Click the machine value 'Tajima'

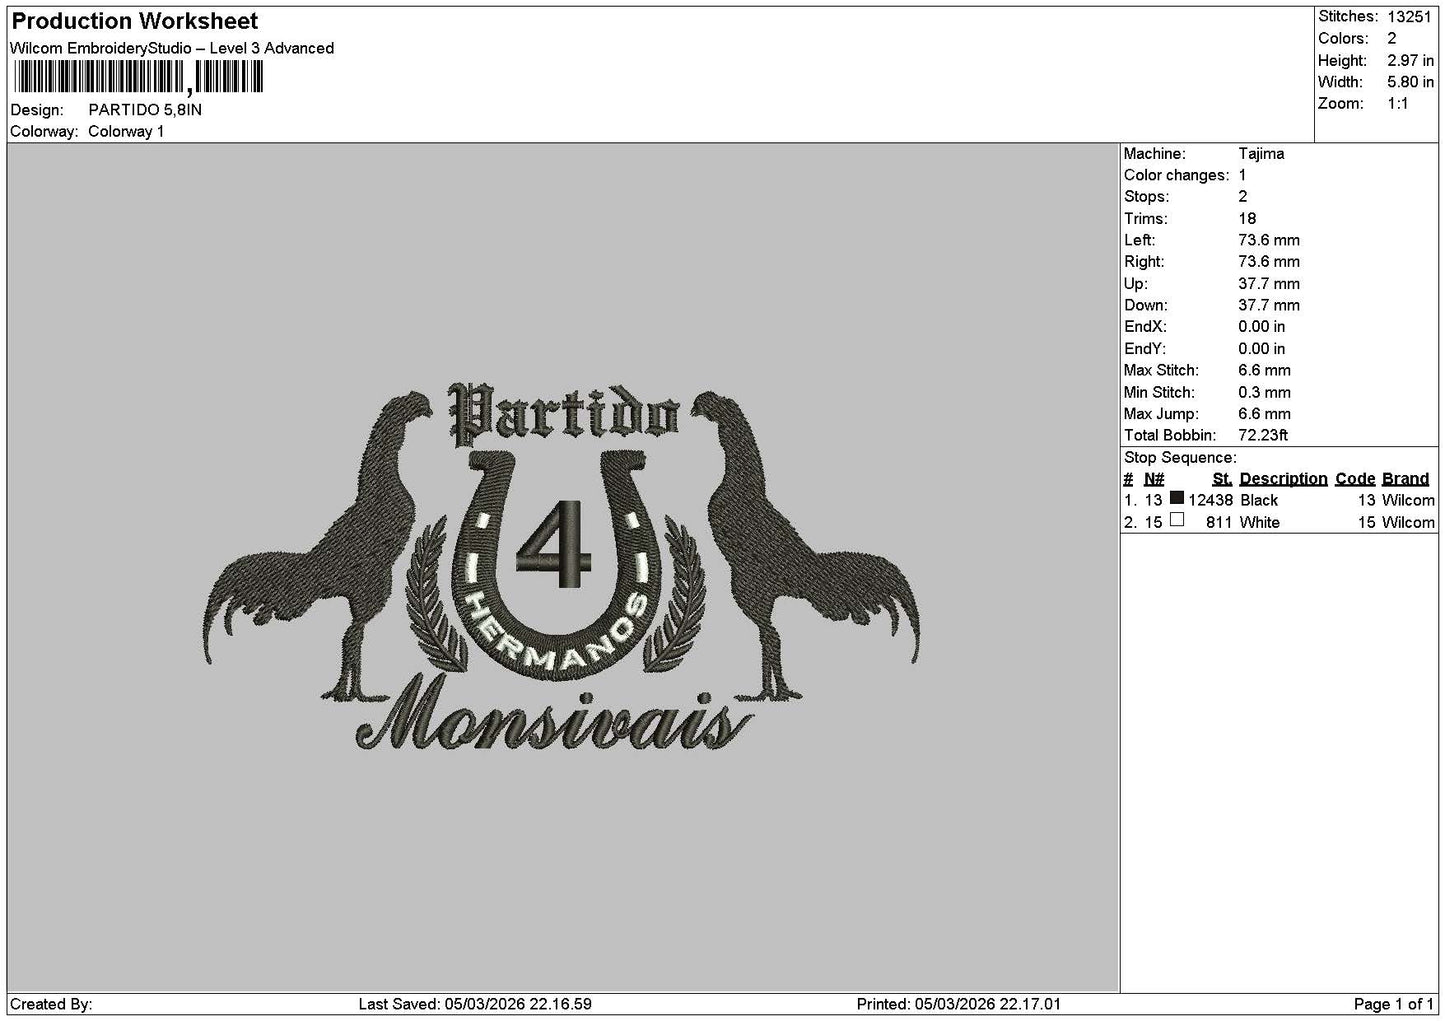1261,154
